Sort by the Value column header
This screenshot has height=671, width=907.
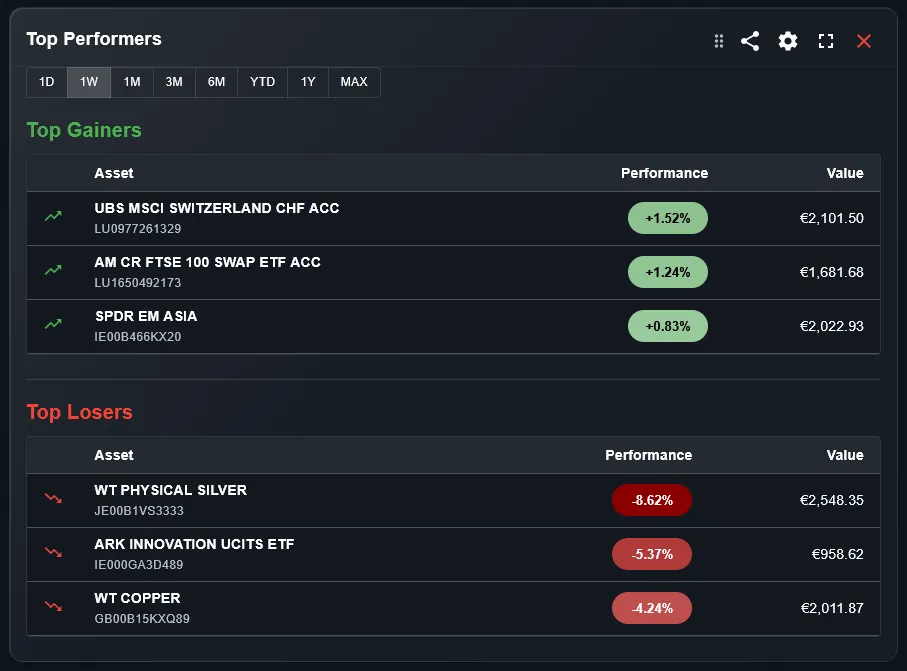tap(845, 173)
